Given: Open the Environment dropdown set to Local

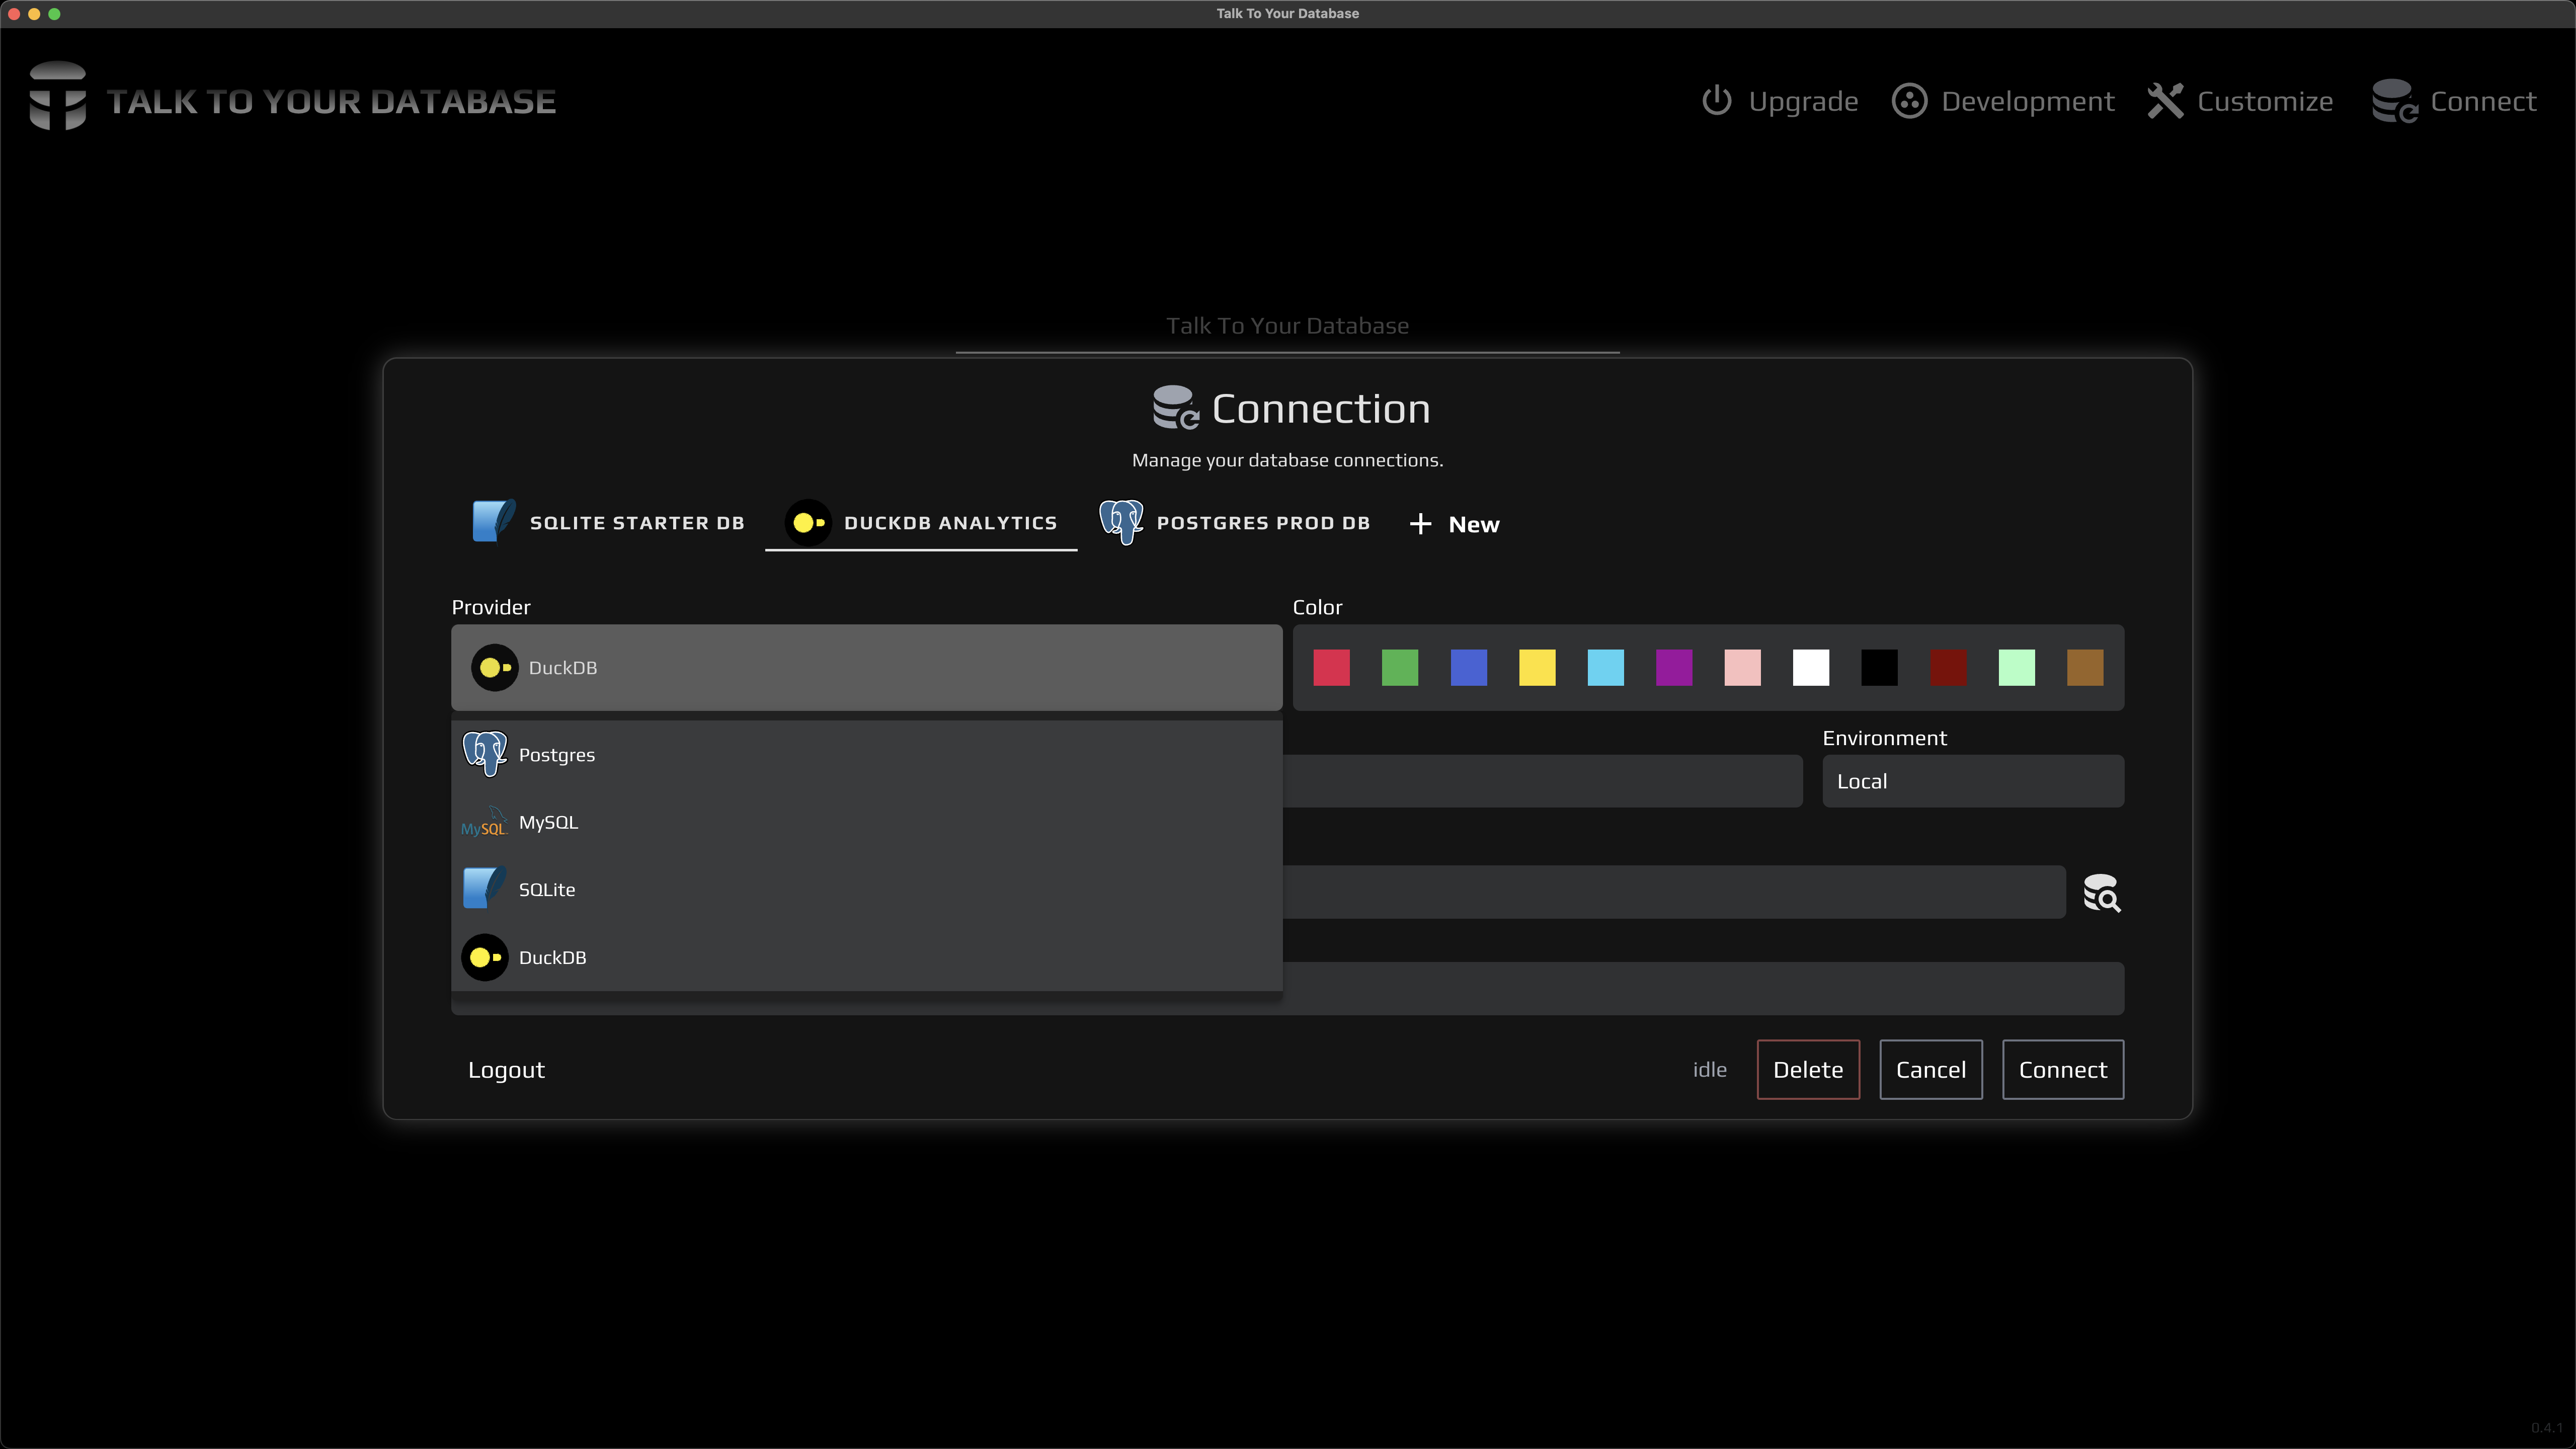Looking at the screenshot, I should click(x=1972, y=781).
